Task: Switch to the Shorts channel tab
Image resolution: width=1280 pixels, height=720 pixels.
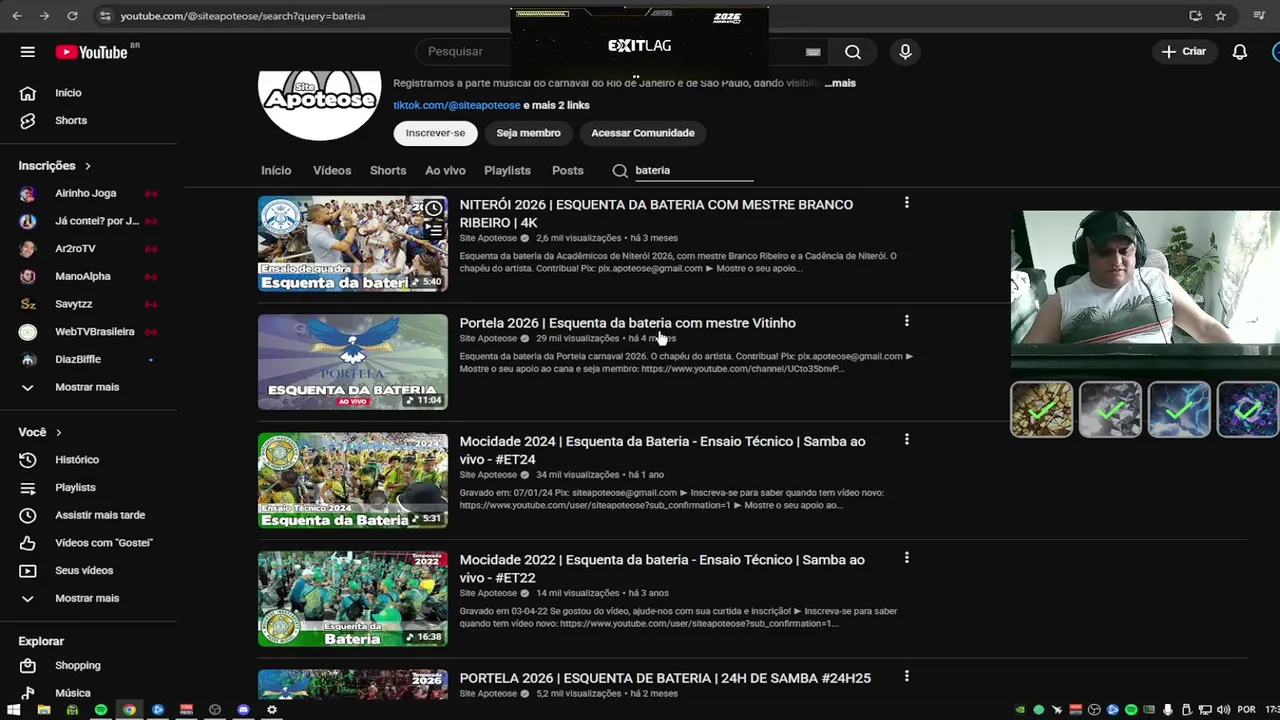Action: pyautogui.click(x=388, y=171)
